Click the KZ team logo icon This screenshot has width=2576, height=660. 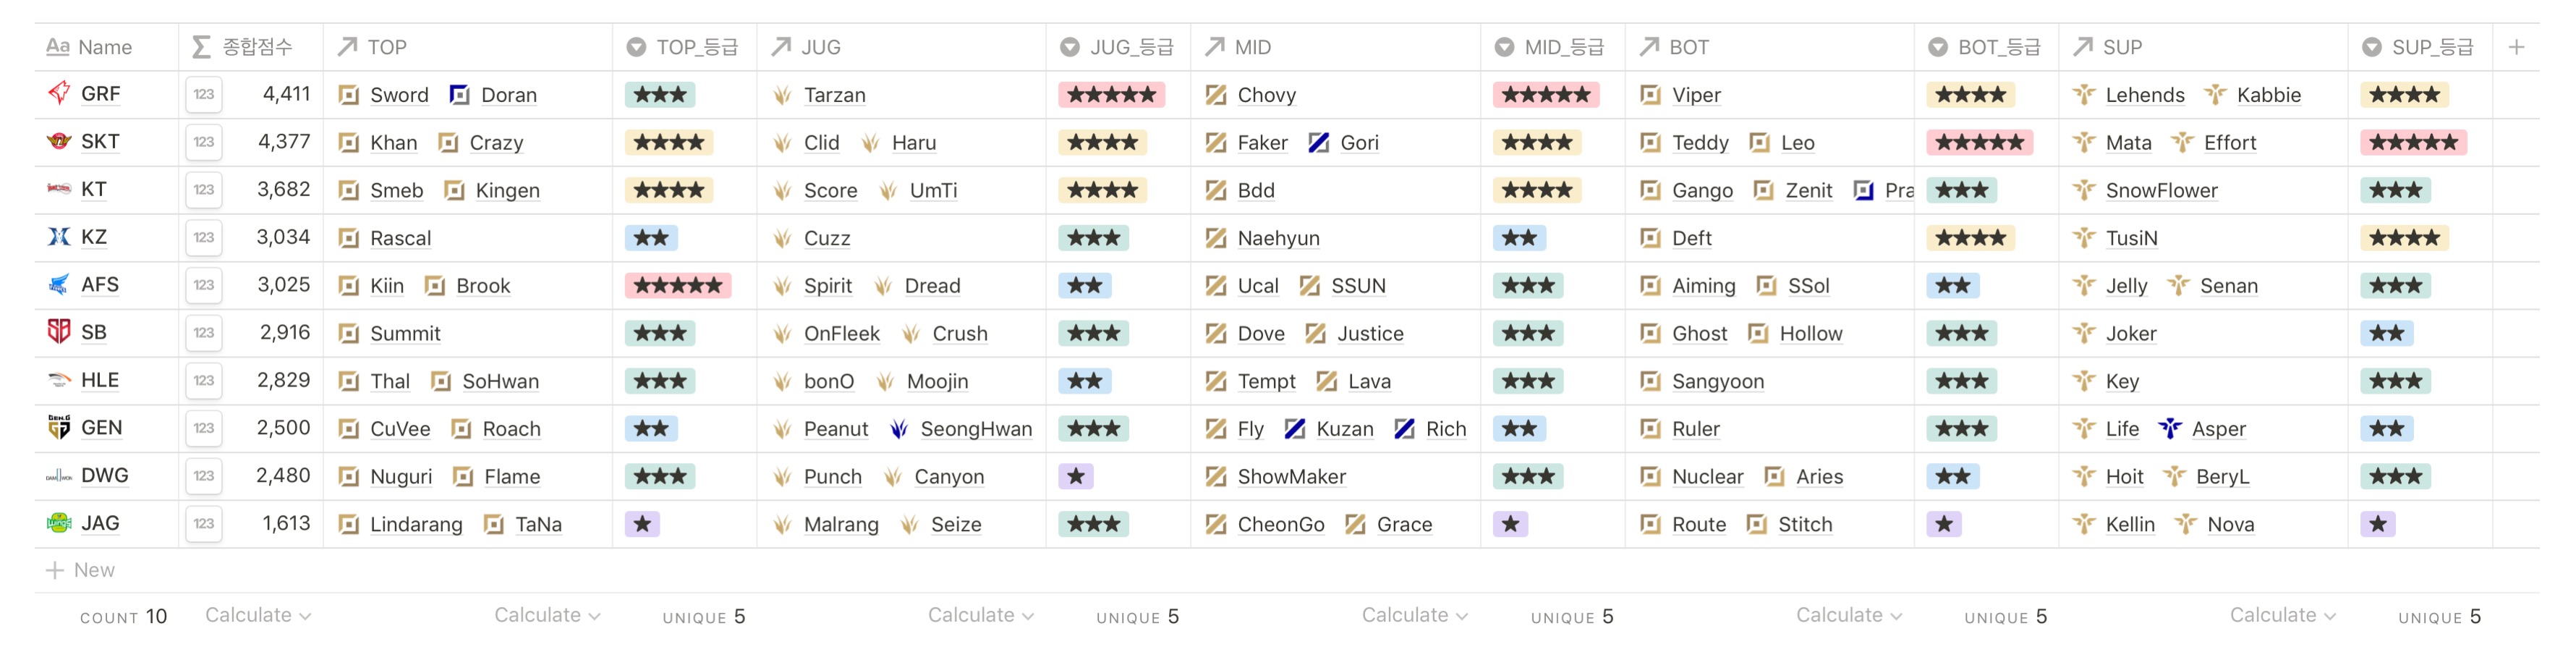point(59,237)
